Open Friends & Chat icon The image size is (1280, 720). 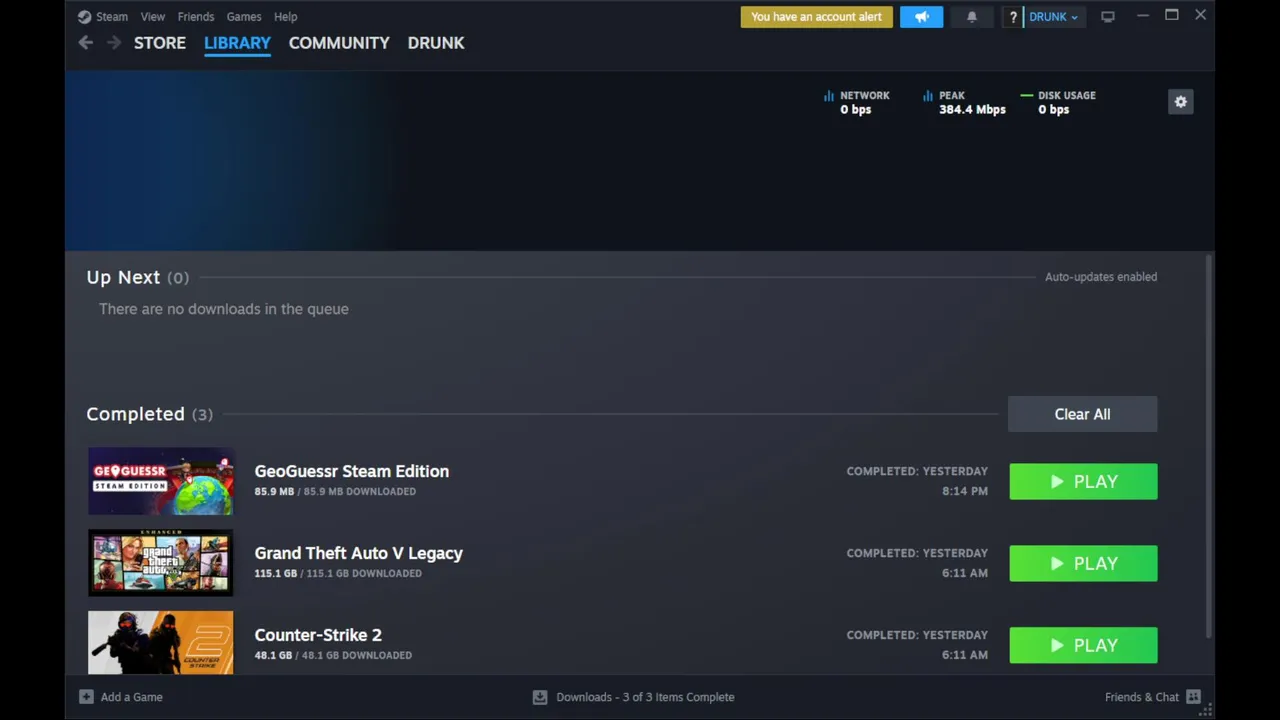tap(1193, 697)
